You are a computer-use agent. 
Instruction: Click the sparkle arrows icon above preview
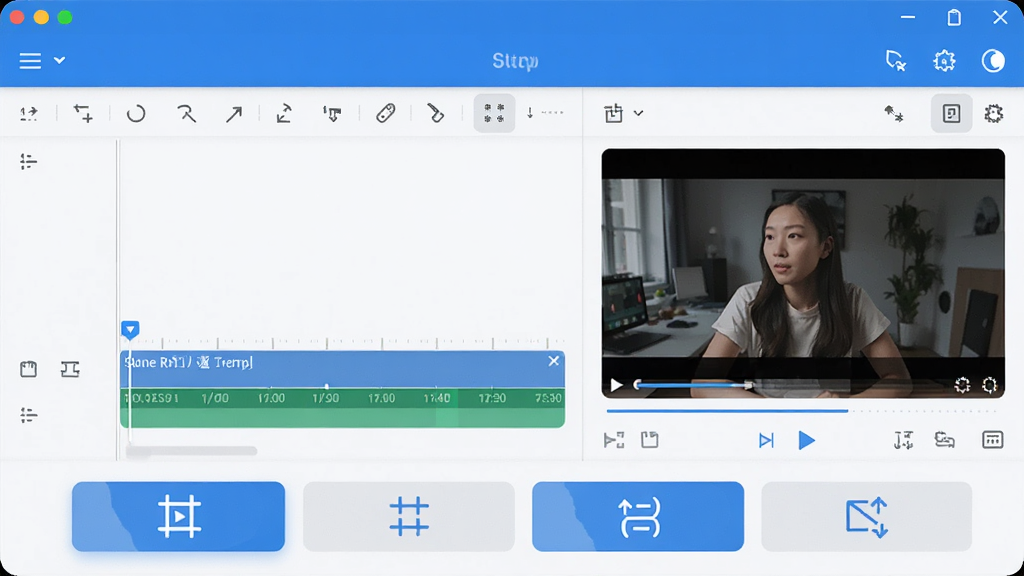tap(894, 114)
